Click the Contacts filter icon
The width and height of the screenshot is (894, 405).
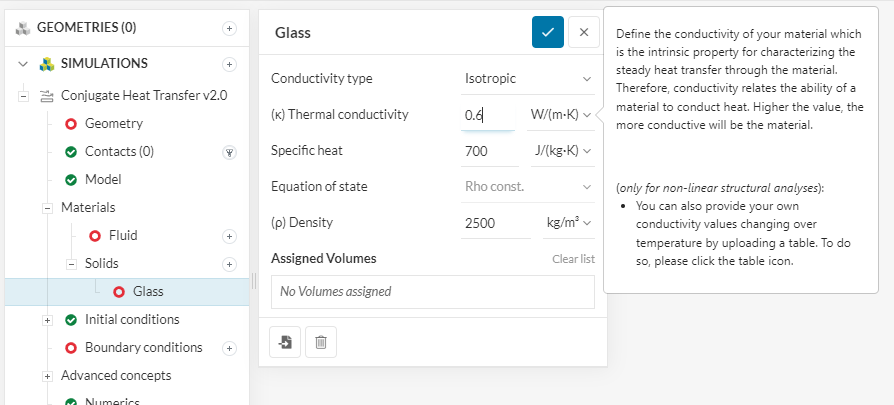click(229, 152)
